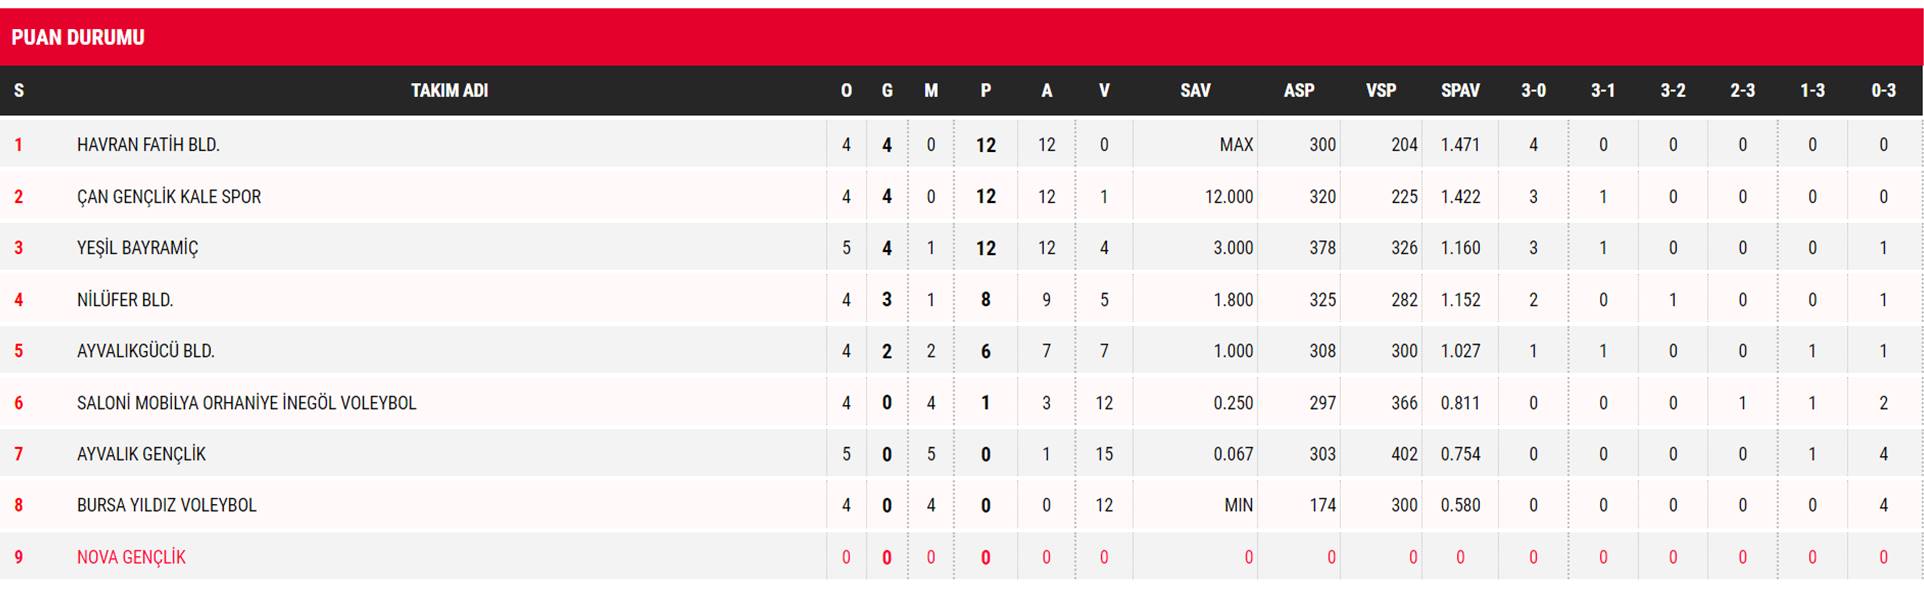Image resolution: width=1924 pixels, height=604 pixels.
Task: Open AYVALIKGÜCÜ BLD. team entry
Action: point(146,351)
